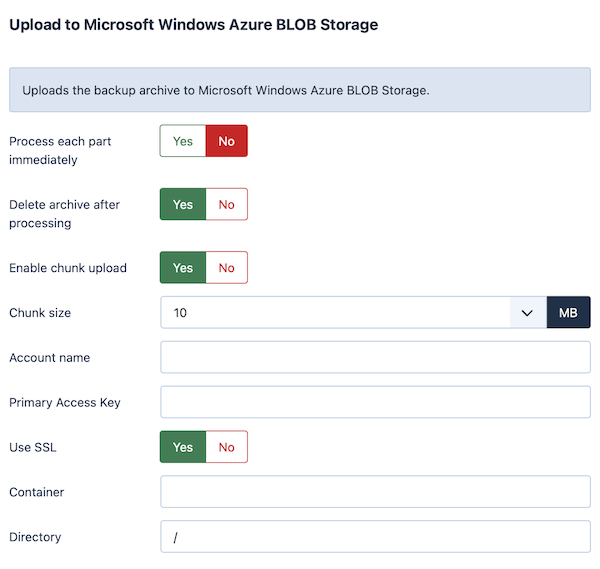Switch Use SSL to No
The width and height of the screenshot is (600, 569).
pos(227,447)
